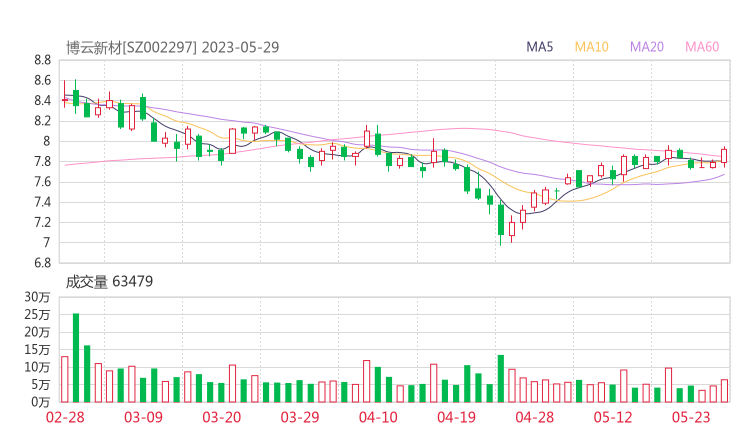Click the lowest green candlestick near price 7
This screenshot has width=740, height=440.
tap(501, 220)
